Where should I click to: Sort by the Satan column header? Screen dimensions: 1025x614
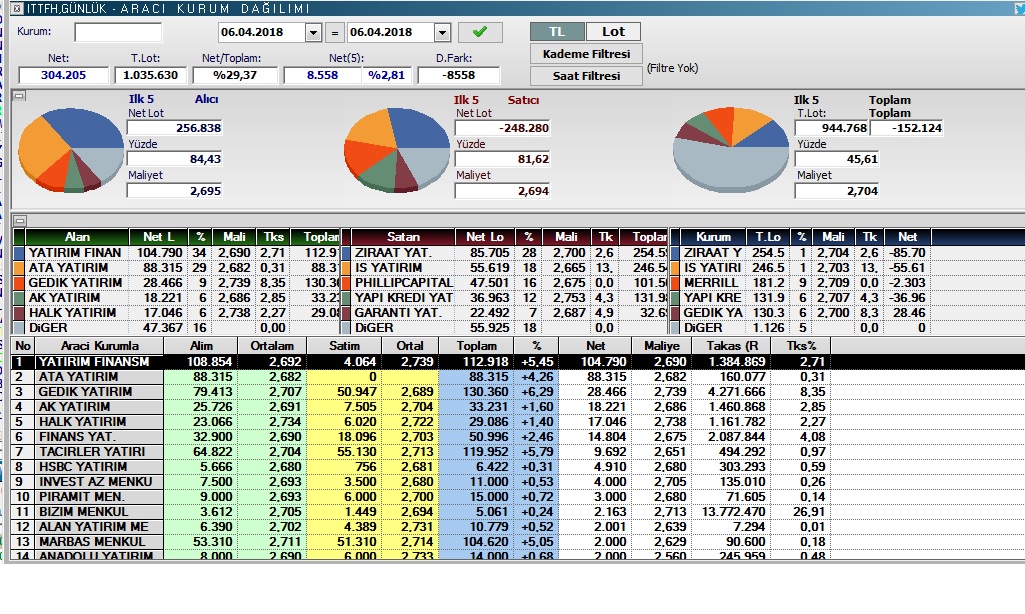point(403,237)
